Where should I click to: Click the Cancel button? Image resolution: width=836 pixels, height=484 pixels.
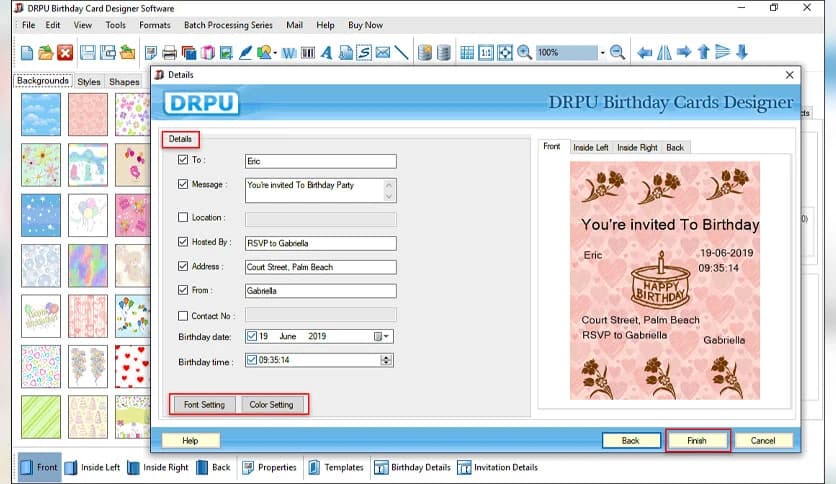coord(763,441)
